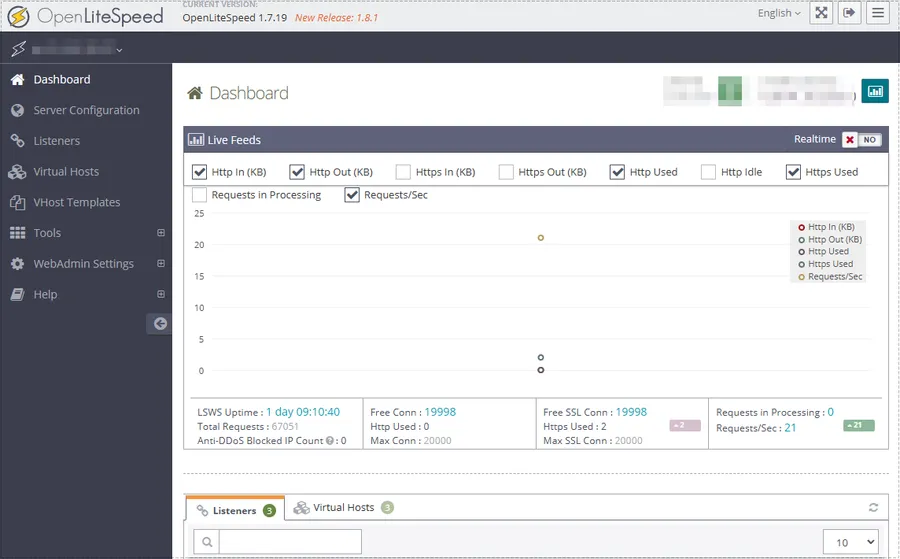The width and height of the screenshot is (900, 559).
Task: Toggle fullscreen mode icon
Action: click(x=821, y=13)
